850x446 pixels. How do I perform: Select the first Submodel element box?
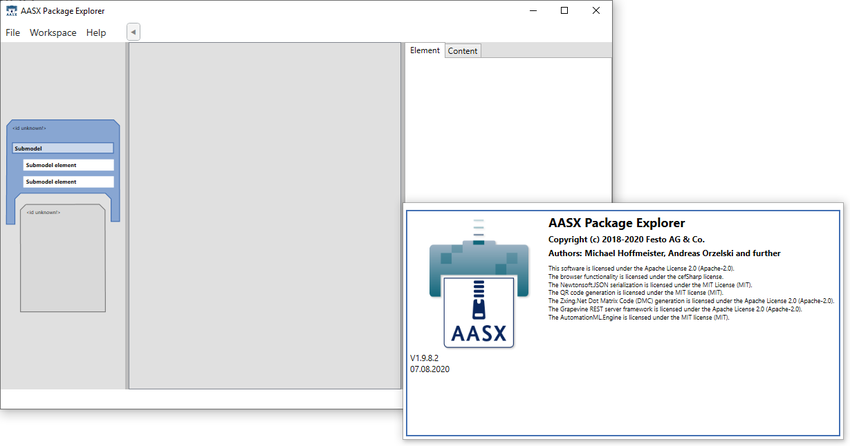[x=68, y=165]
